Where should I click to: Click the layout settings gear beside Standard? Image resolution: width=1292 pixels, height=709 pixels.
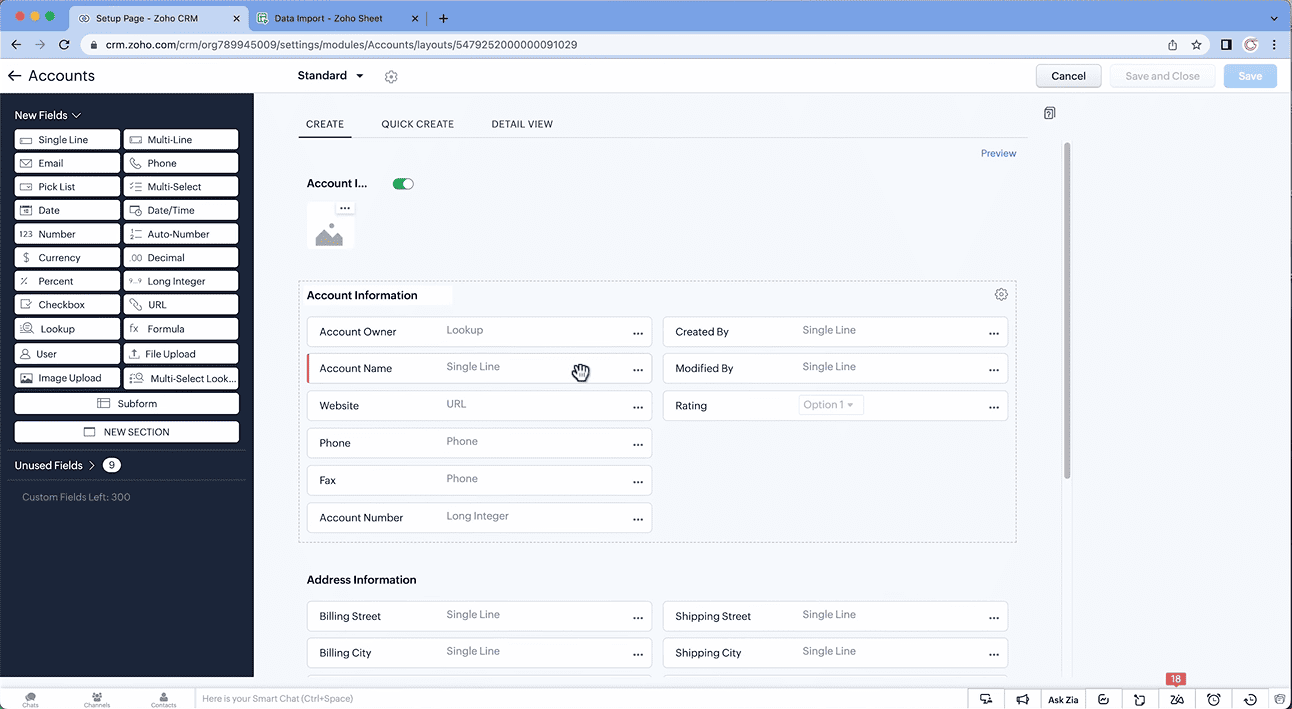pyautogui.click(x=391, y=77)
